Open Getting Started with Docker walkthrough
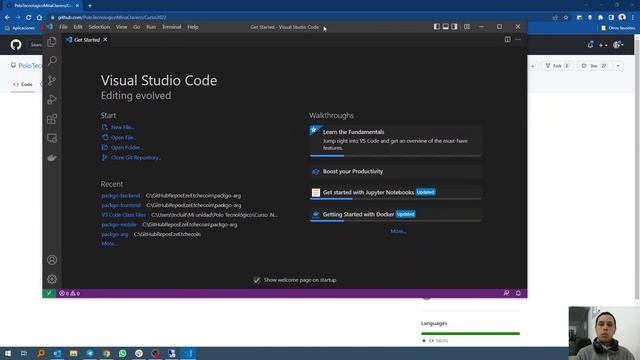 click(x=396, y=214)
